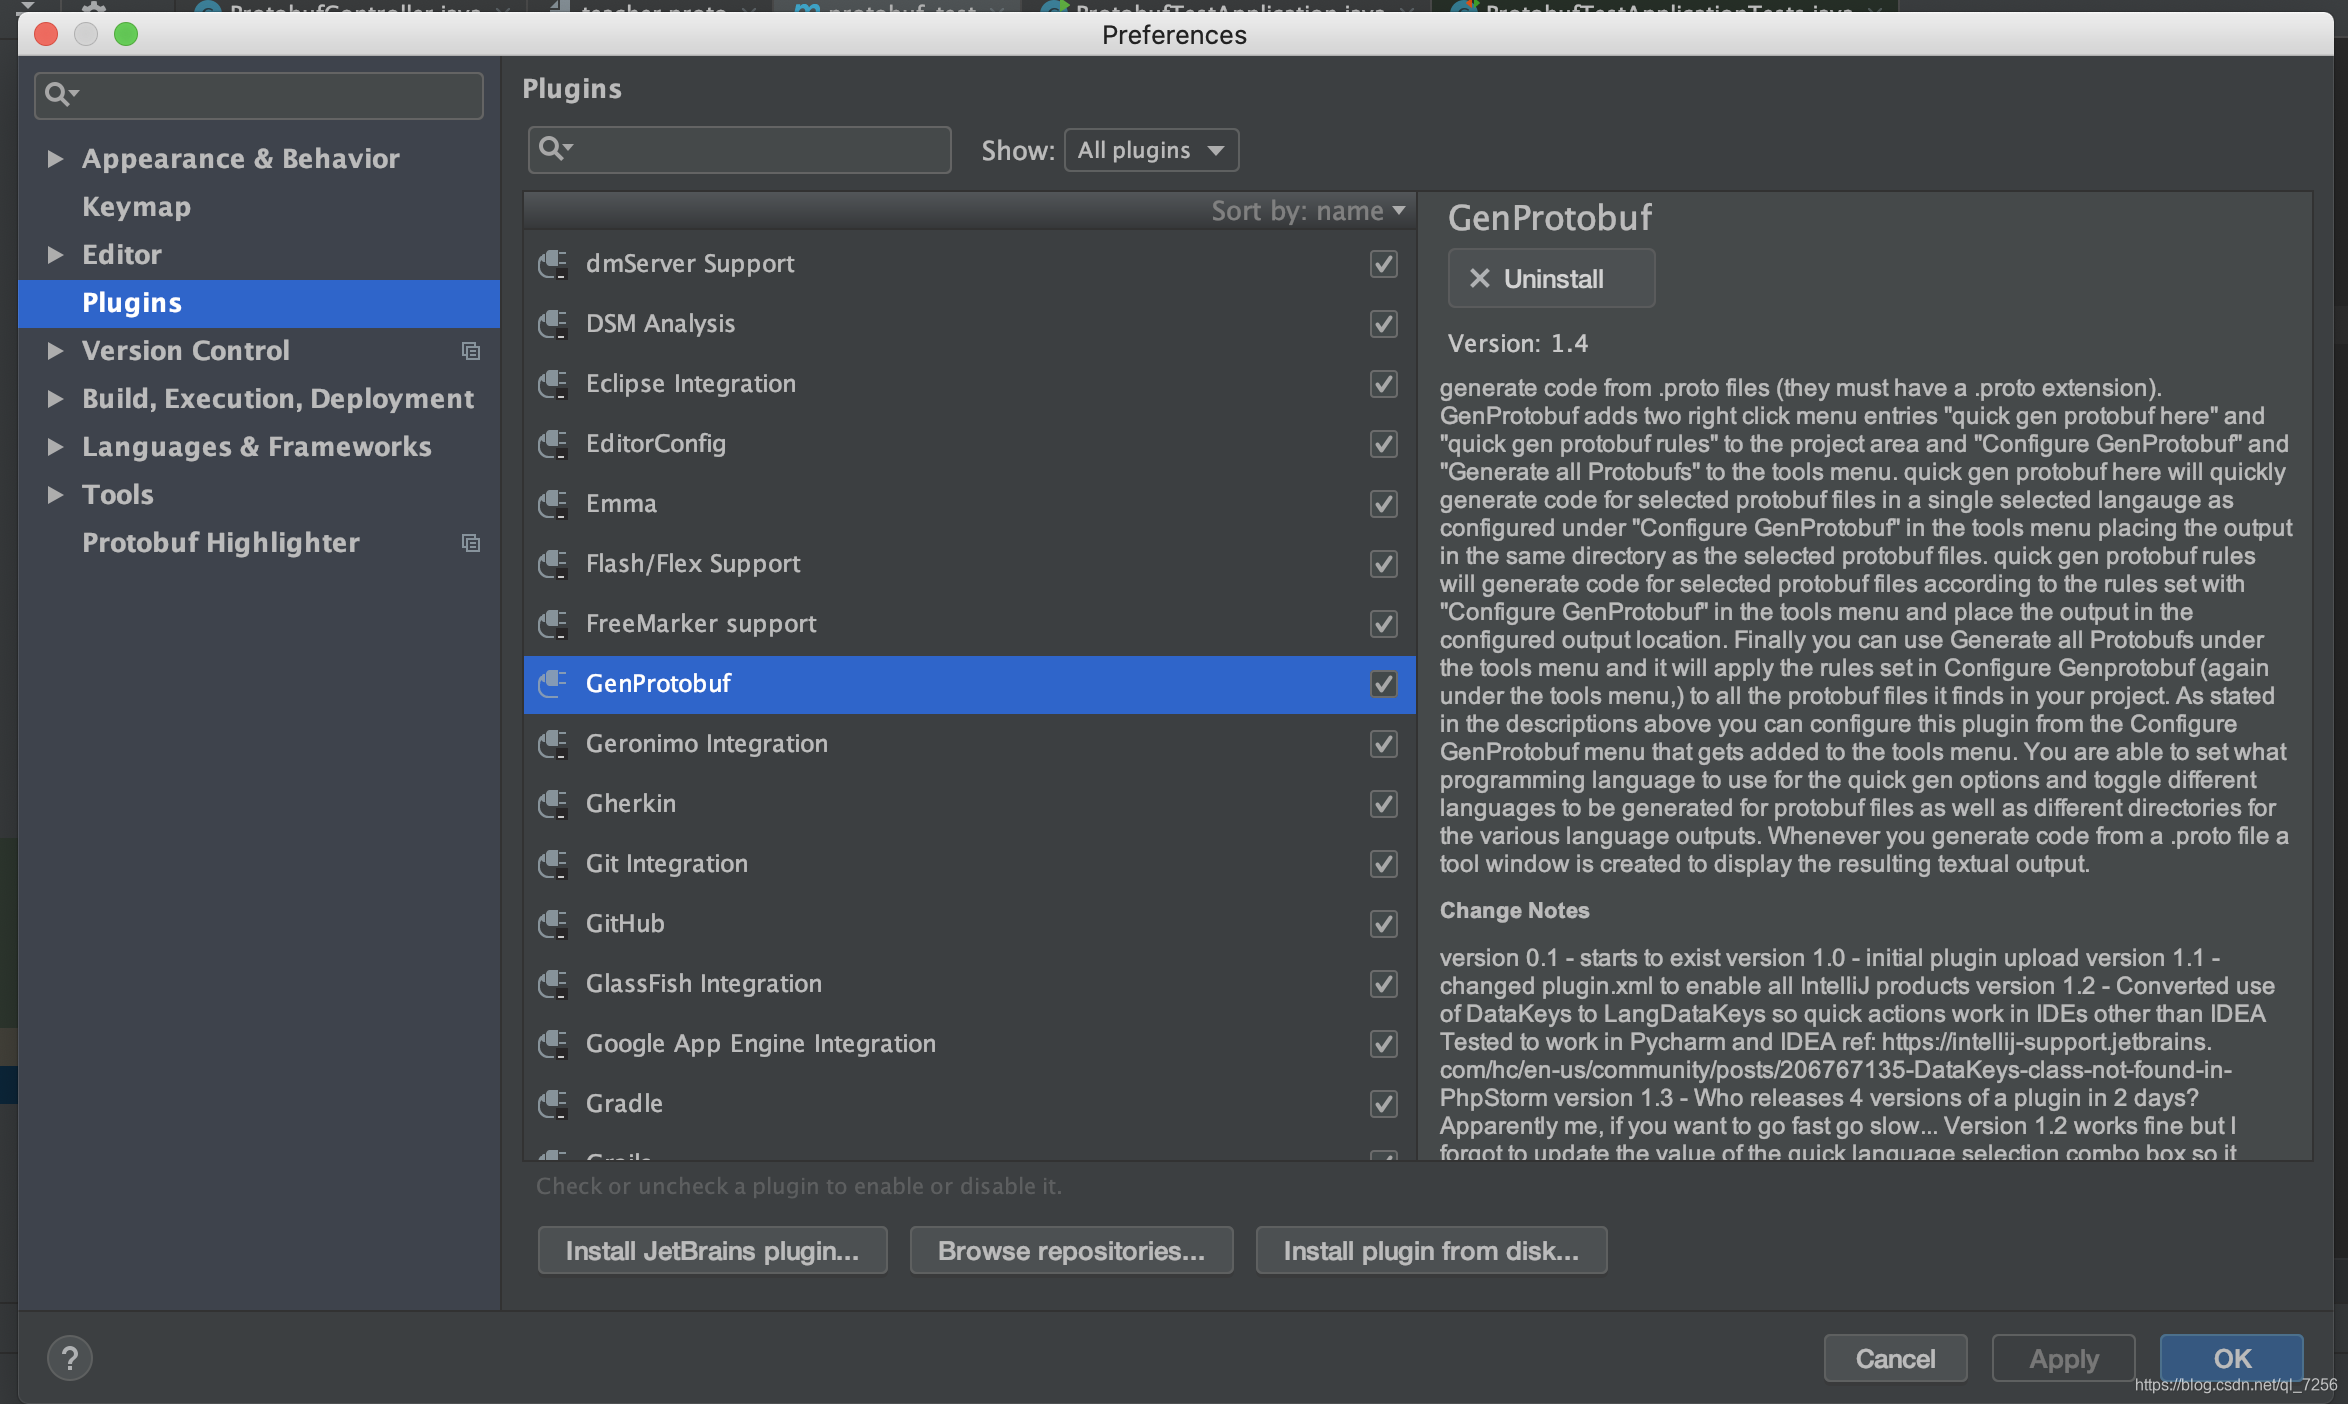This screenshot has height=1404, width=2348.
Task: Click the GitHub plugin icon
Action: coord(553,924)
